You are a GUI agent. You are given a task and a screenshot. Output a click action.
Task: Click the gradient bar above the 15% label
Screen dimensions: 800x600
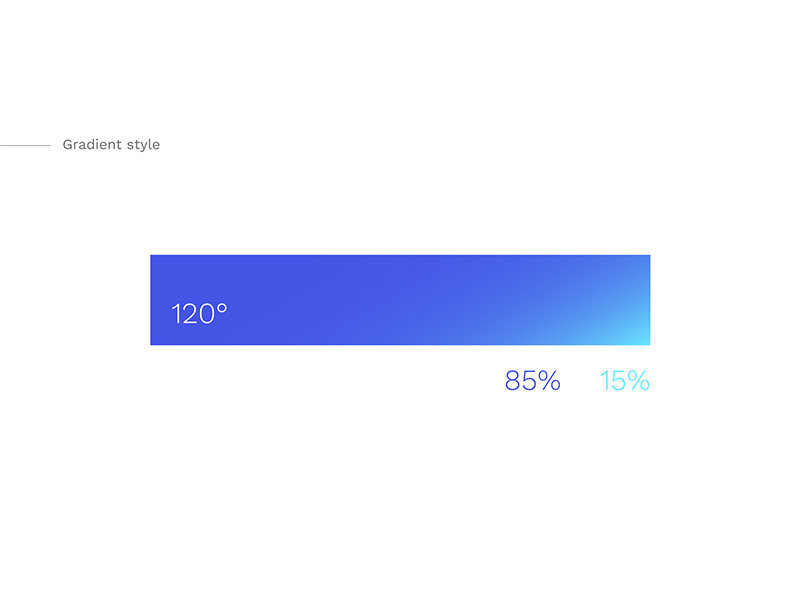pyautogui.click(x=624, y=300)
